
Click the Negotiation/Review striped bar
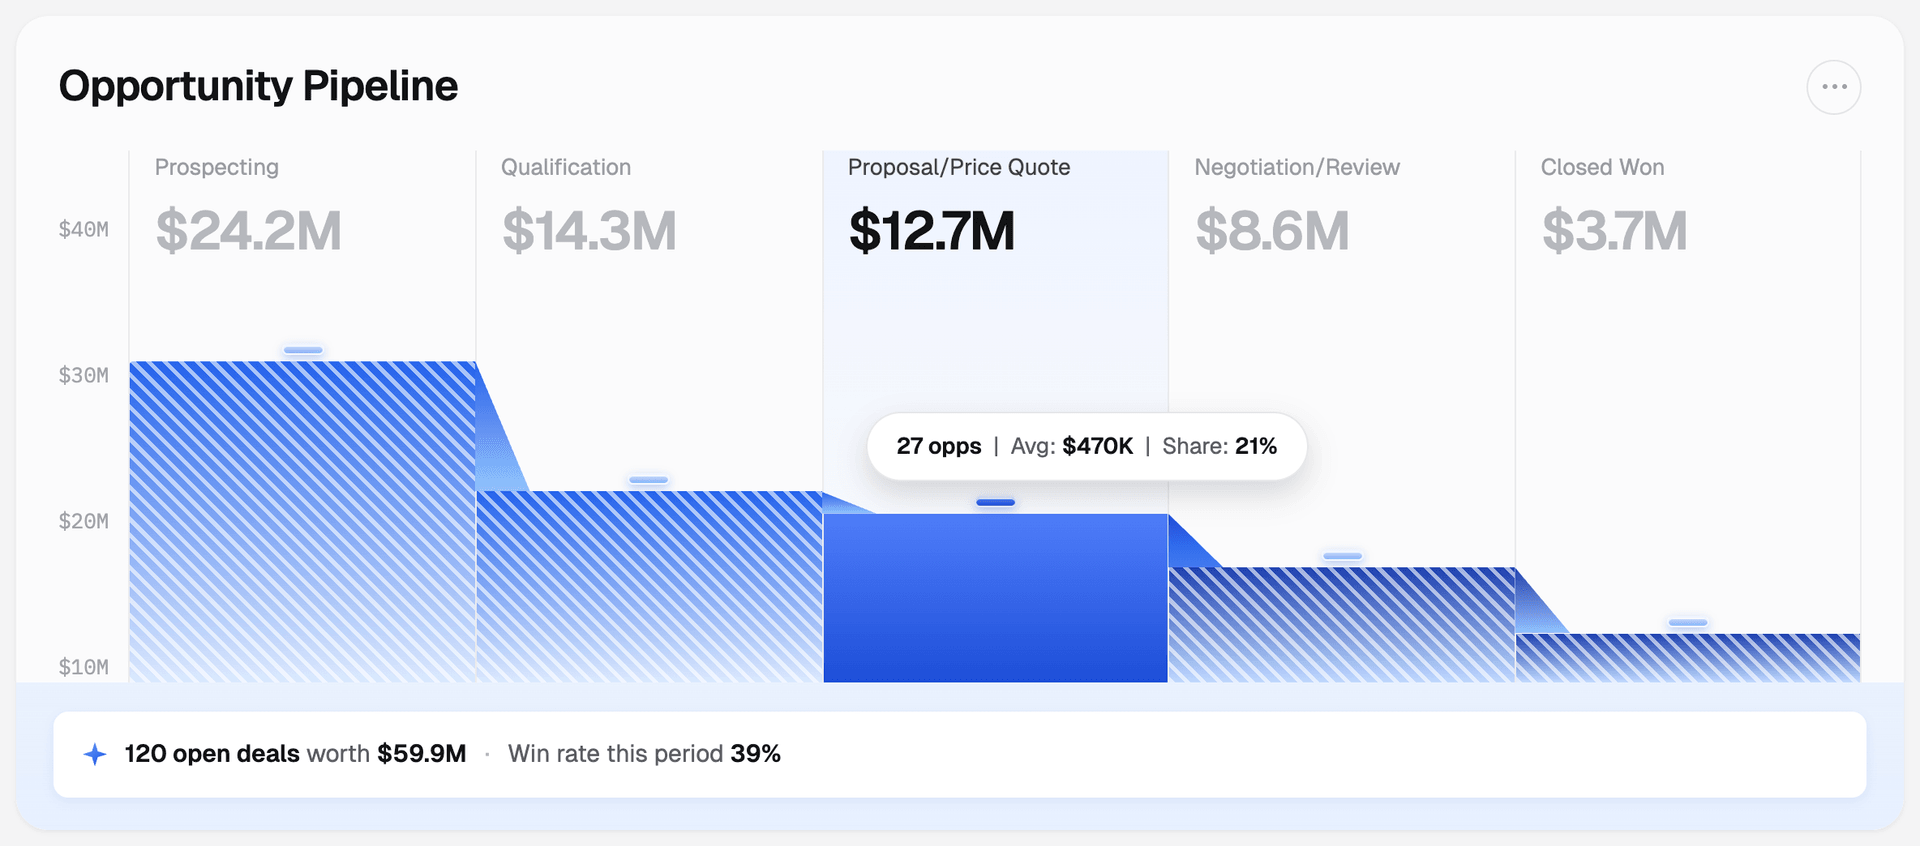pyautogui.click(x=1342, y=625)
